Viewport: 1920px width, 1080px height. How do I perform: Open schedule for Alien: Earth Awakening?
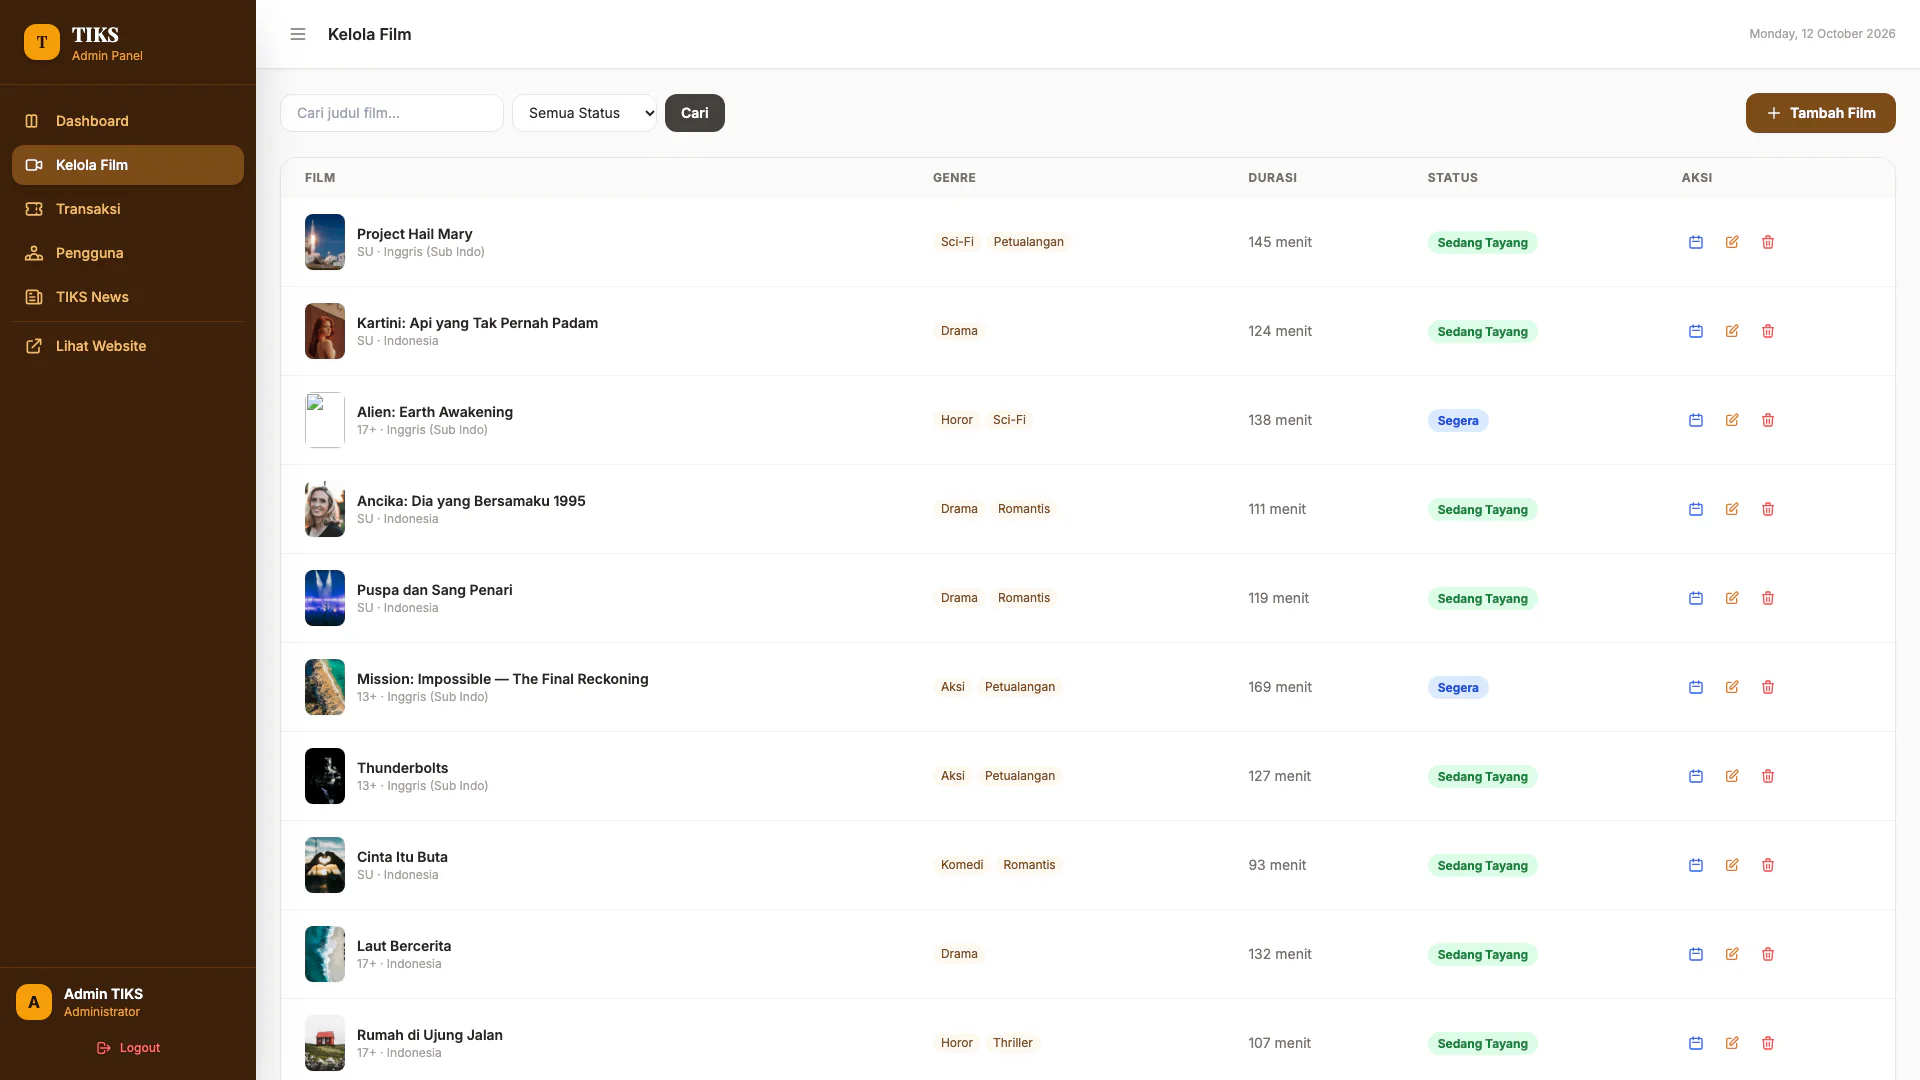pyautogui.click(x=1696, y=420)
